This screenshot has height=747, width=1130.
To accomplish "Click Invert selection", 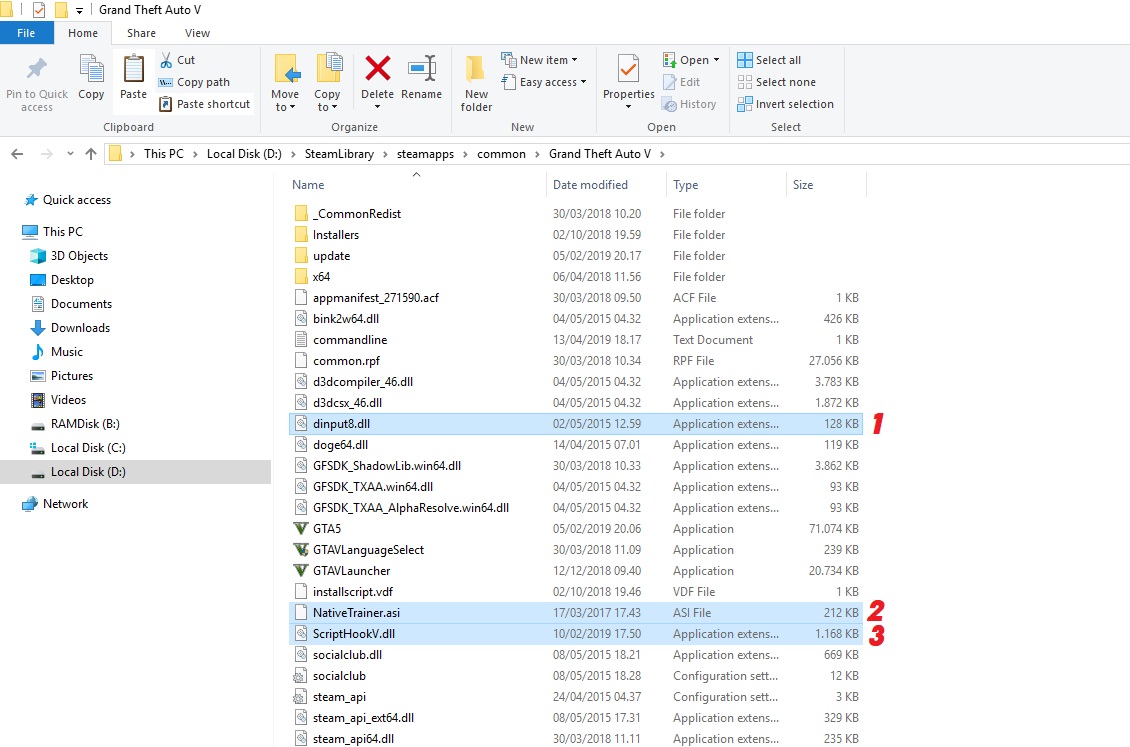I will tap(786, 104).
